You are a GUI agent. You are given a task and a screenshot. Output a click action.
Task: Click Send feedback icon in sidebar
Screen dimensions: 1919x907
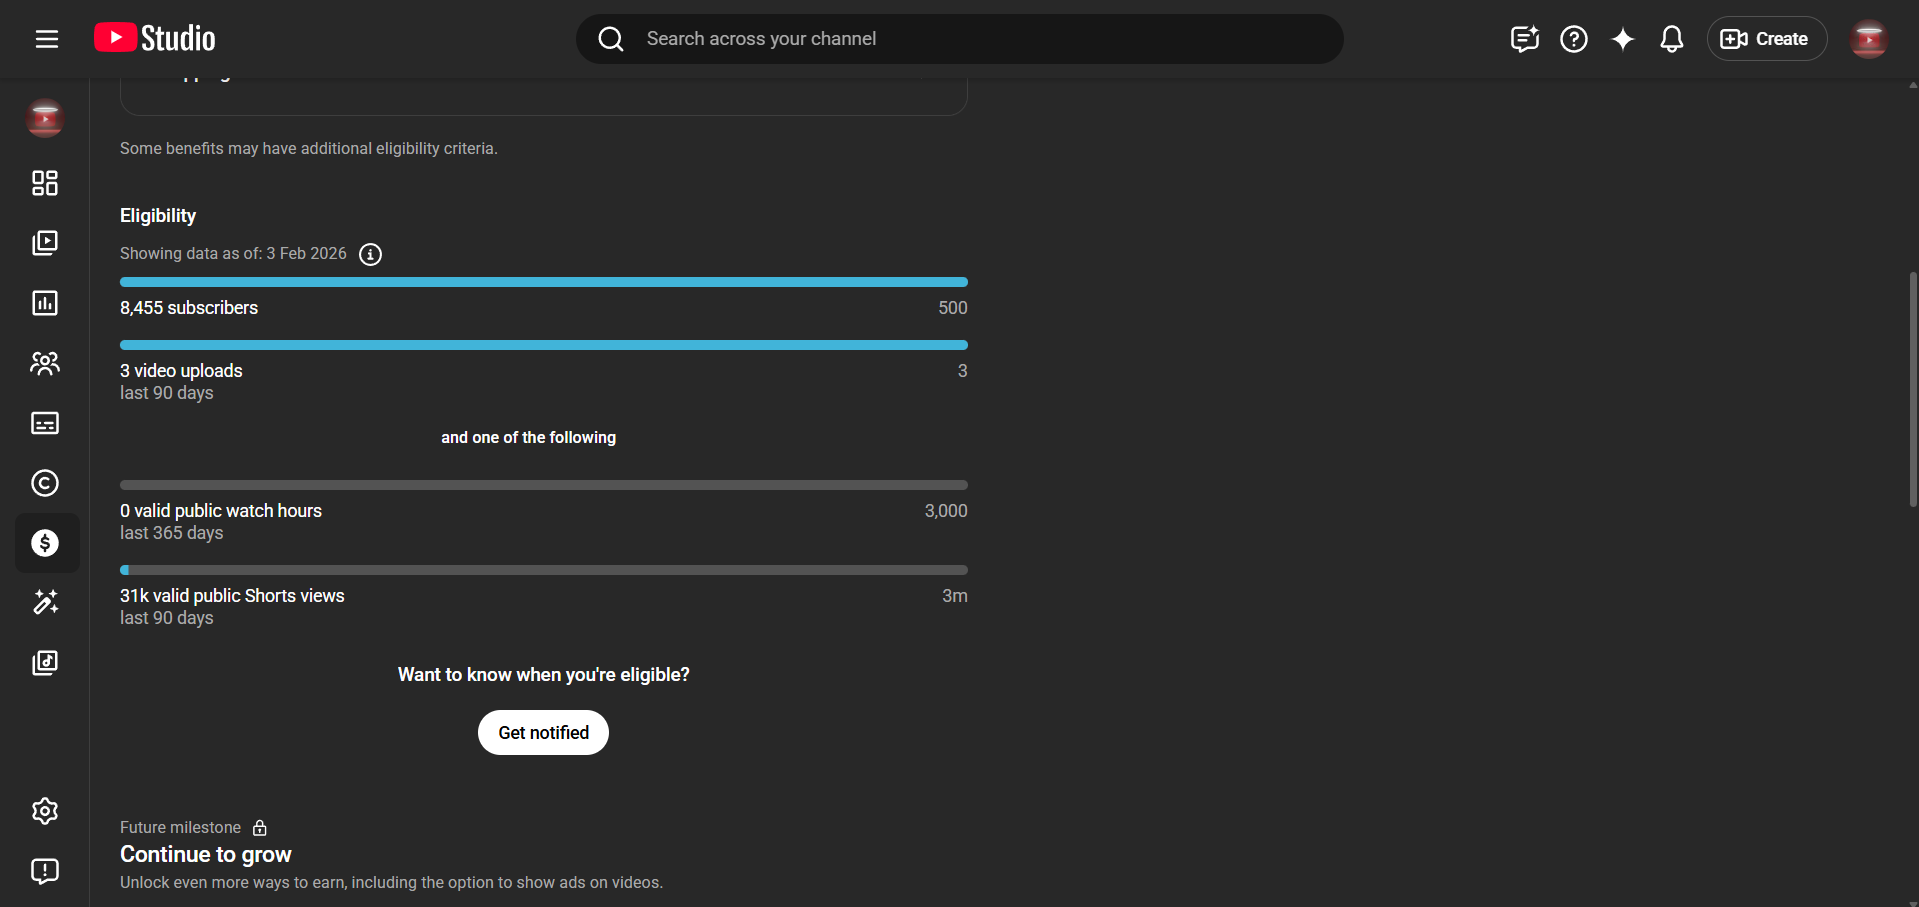point(45,871)
